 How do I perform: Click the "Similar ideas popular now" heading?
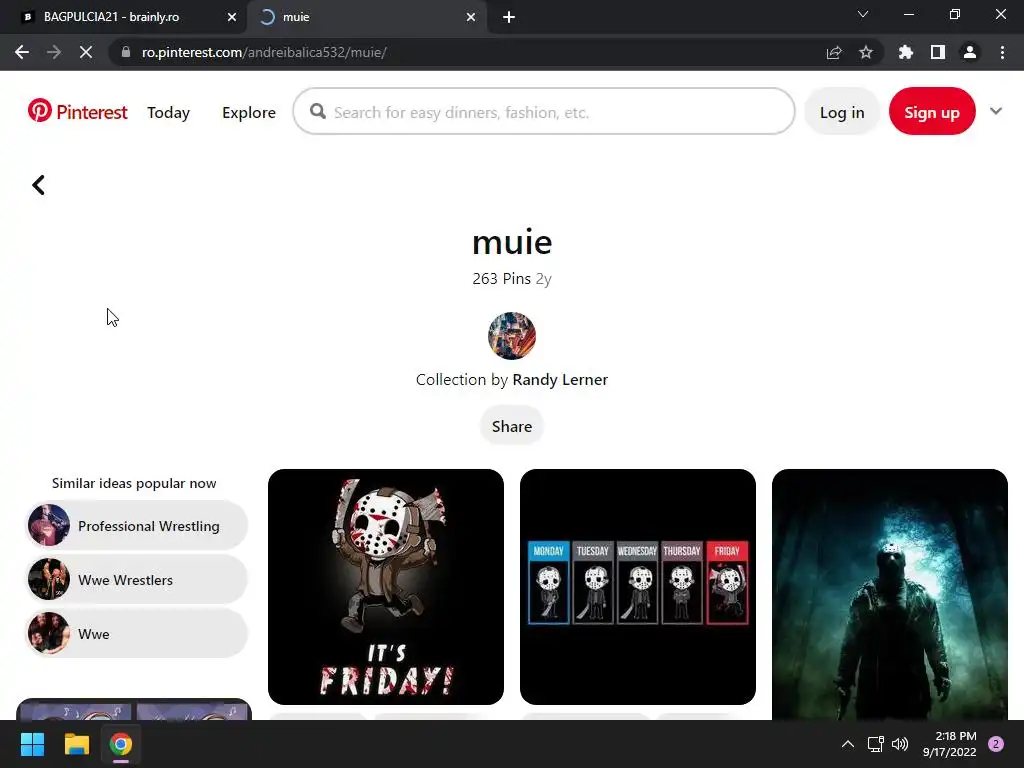[134, 483]
